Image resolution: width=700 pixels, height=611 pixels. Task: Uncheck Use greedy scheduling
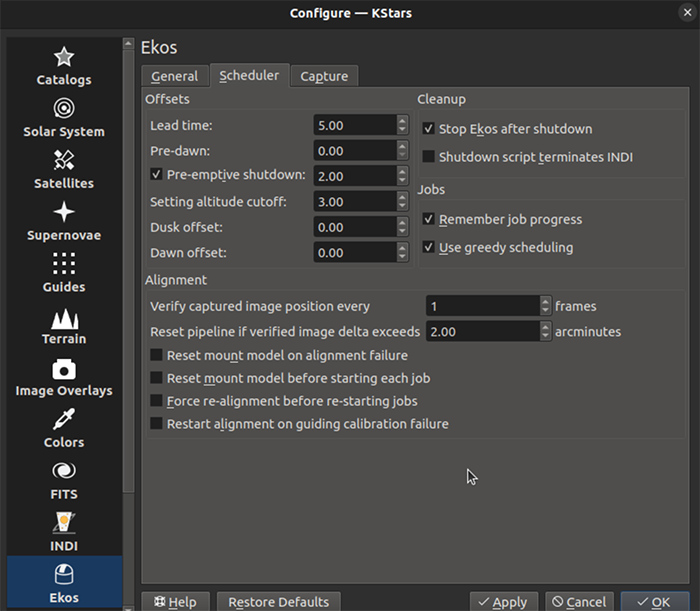(x=429, y=247)
